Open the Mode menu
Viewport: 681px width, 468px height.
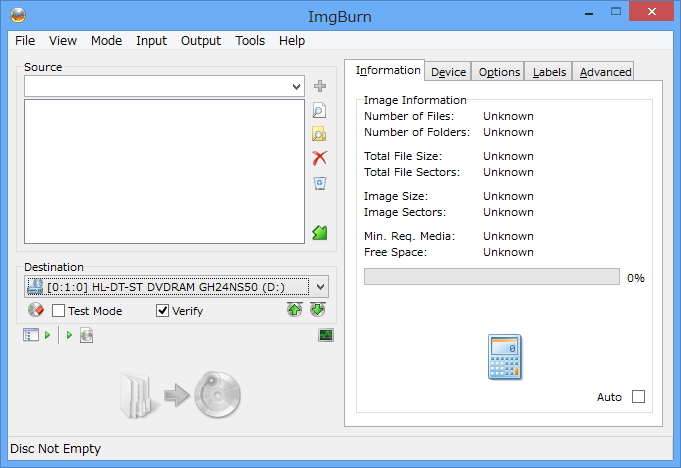point(106,41)
